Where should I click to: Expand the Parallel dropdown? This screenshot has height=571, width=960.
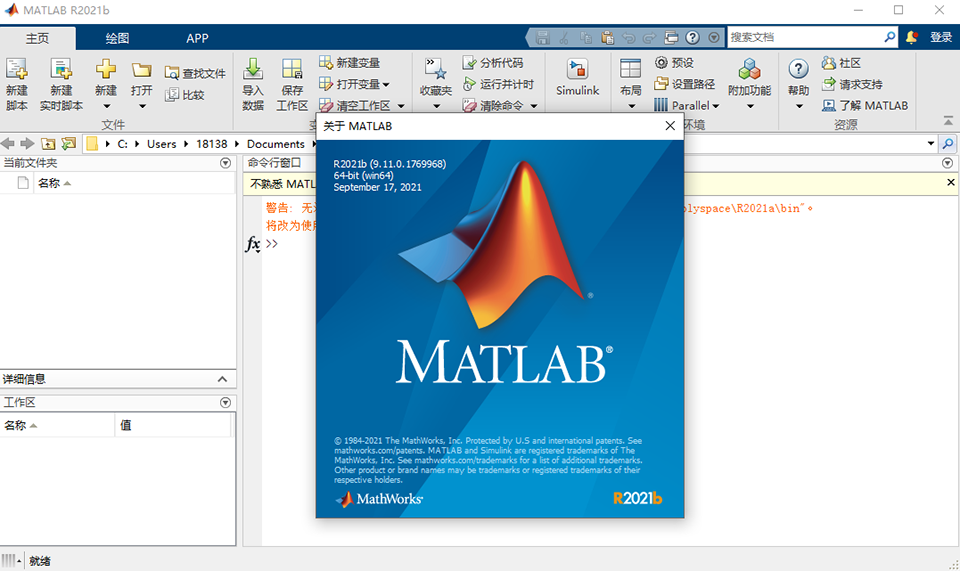click(x=716, y=106)
